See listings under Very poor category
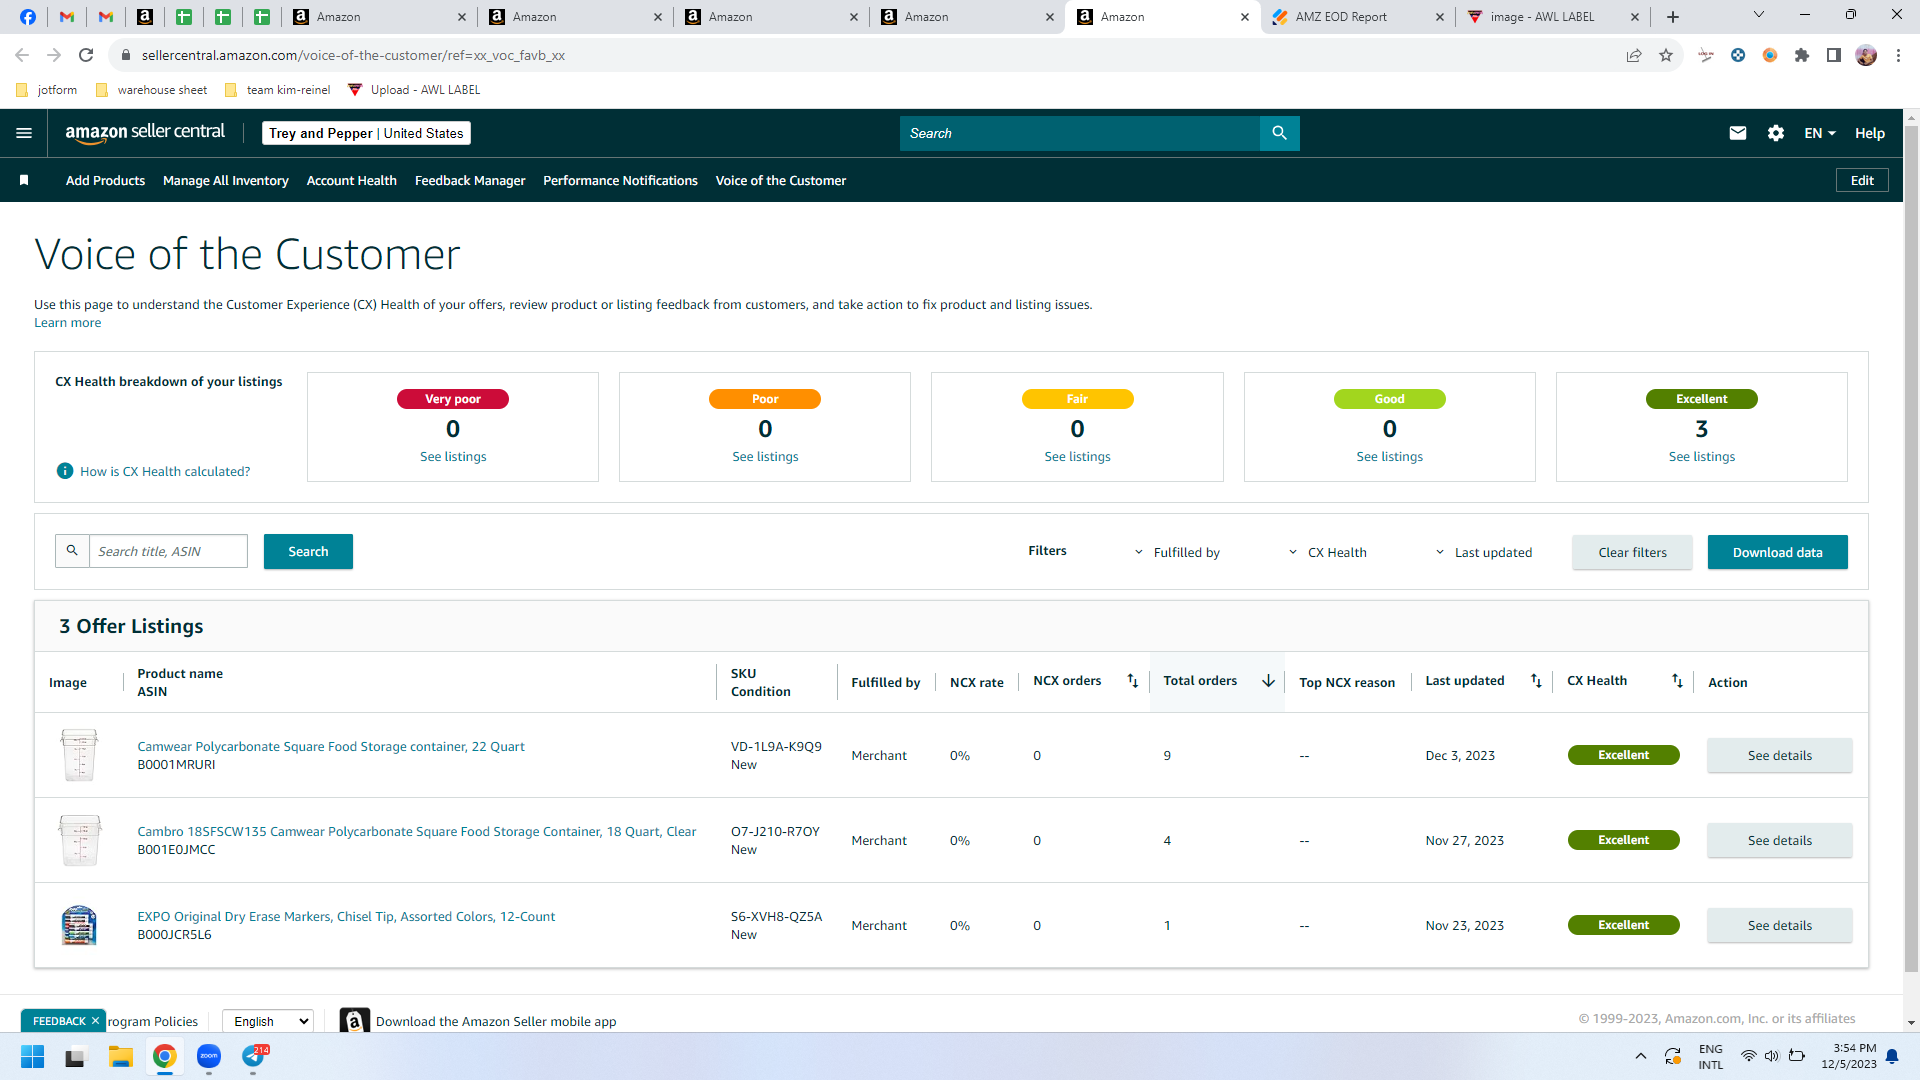Viewport: 1920px width, 1080px height. (453, 456)
